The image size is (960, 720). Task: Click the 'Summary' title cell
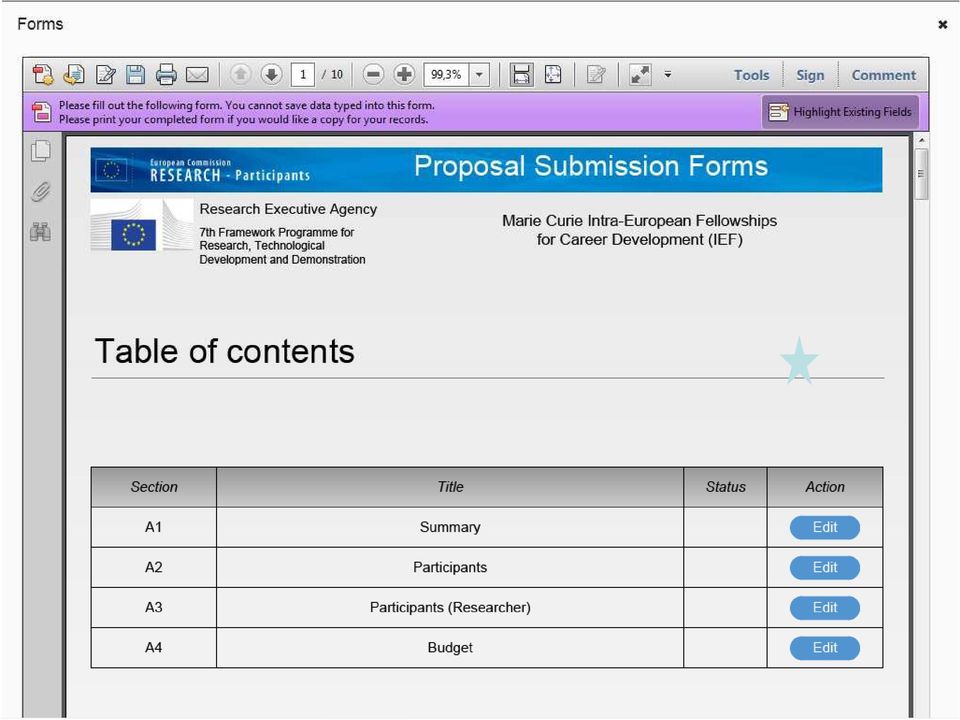coord(450,527)
